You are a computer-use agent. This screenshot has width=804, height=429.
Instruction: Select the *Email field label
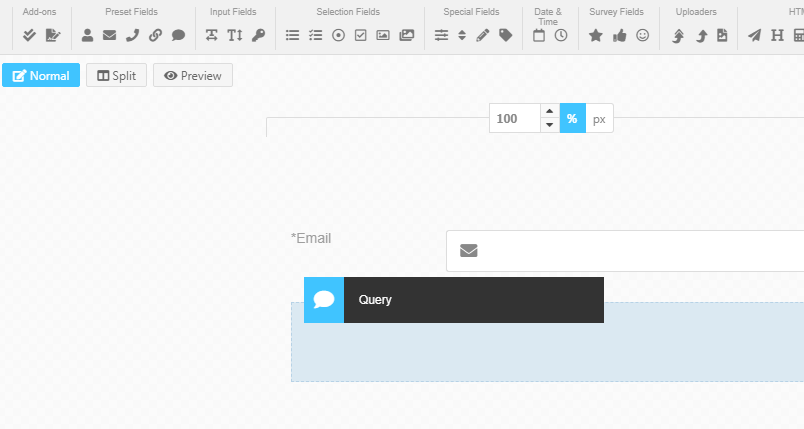pyautogui.click(x=311, y=238)
